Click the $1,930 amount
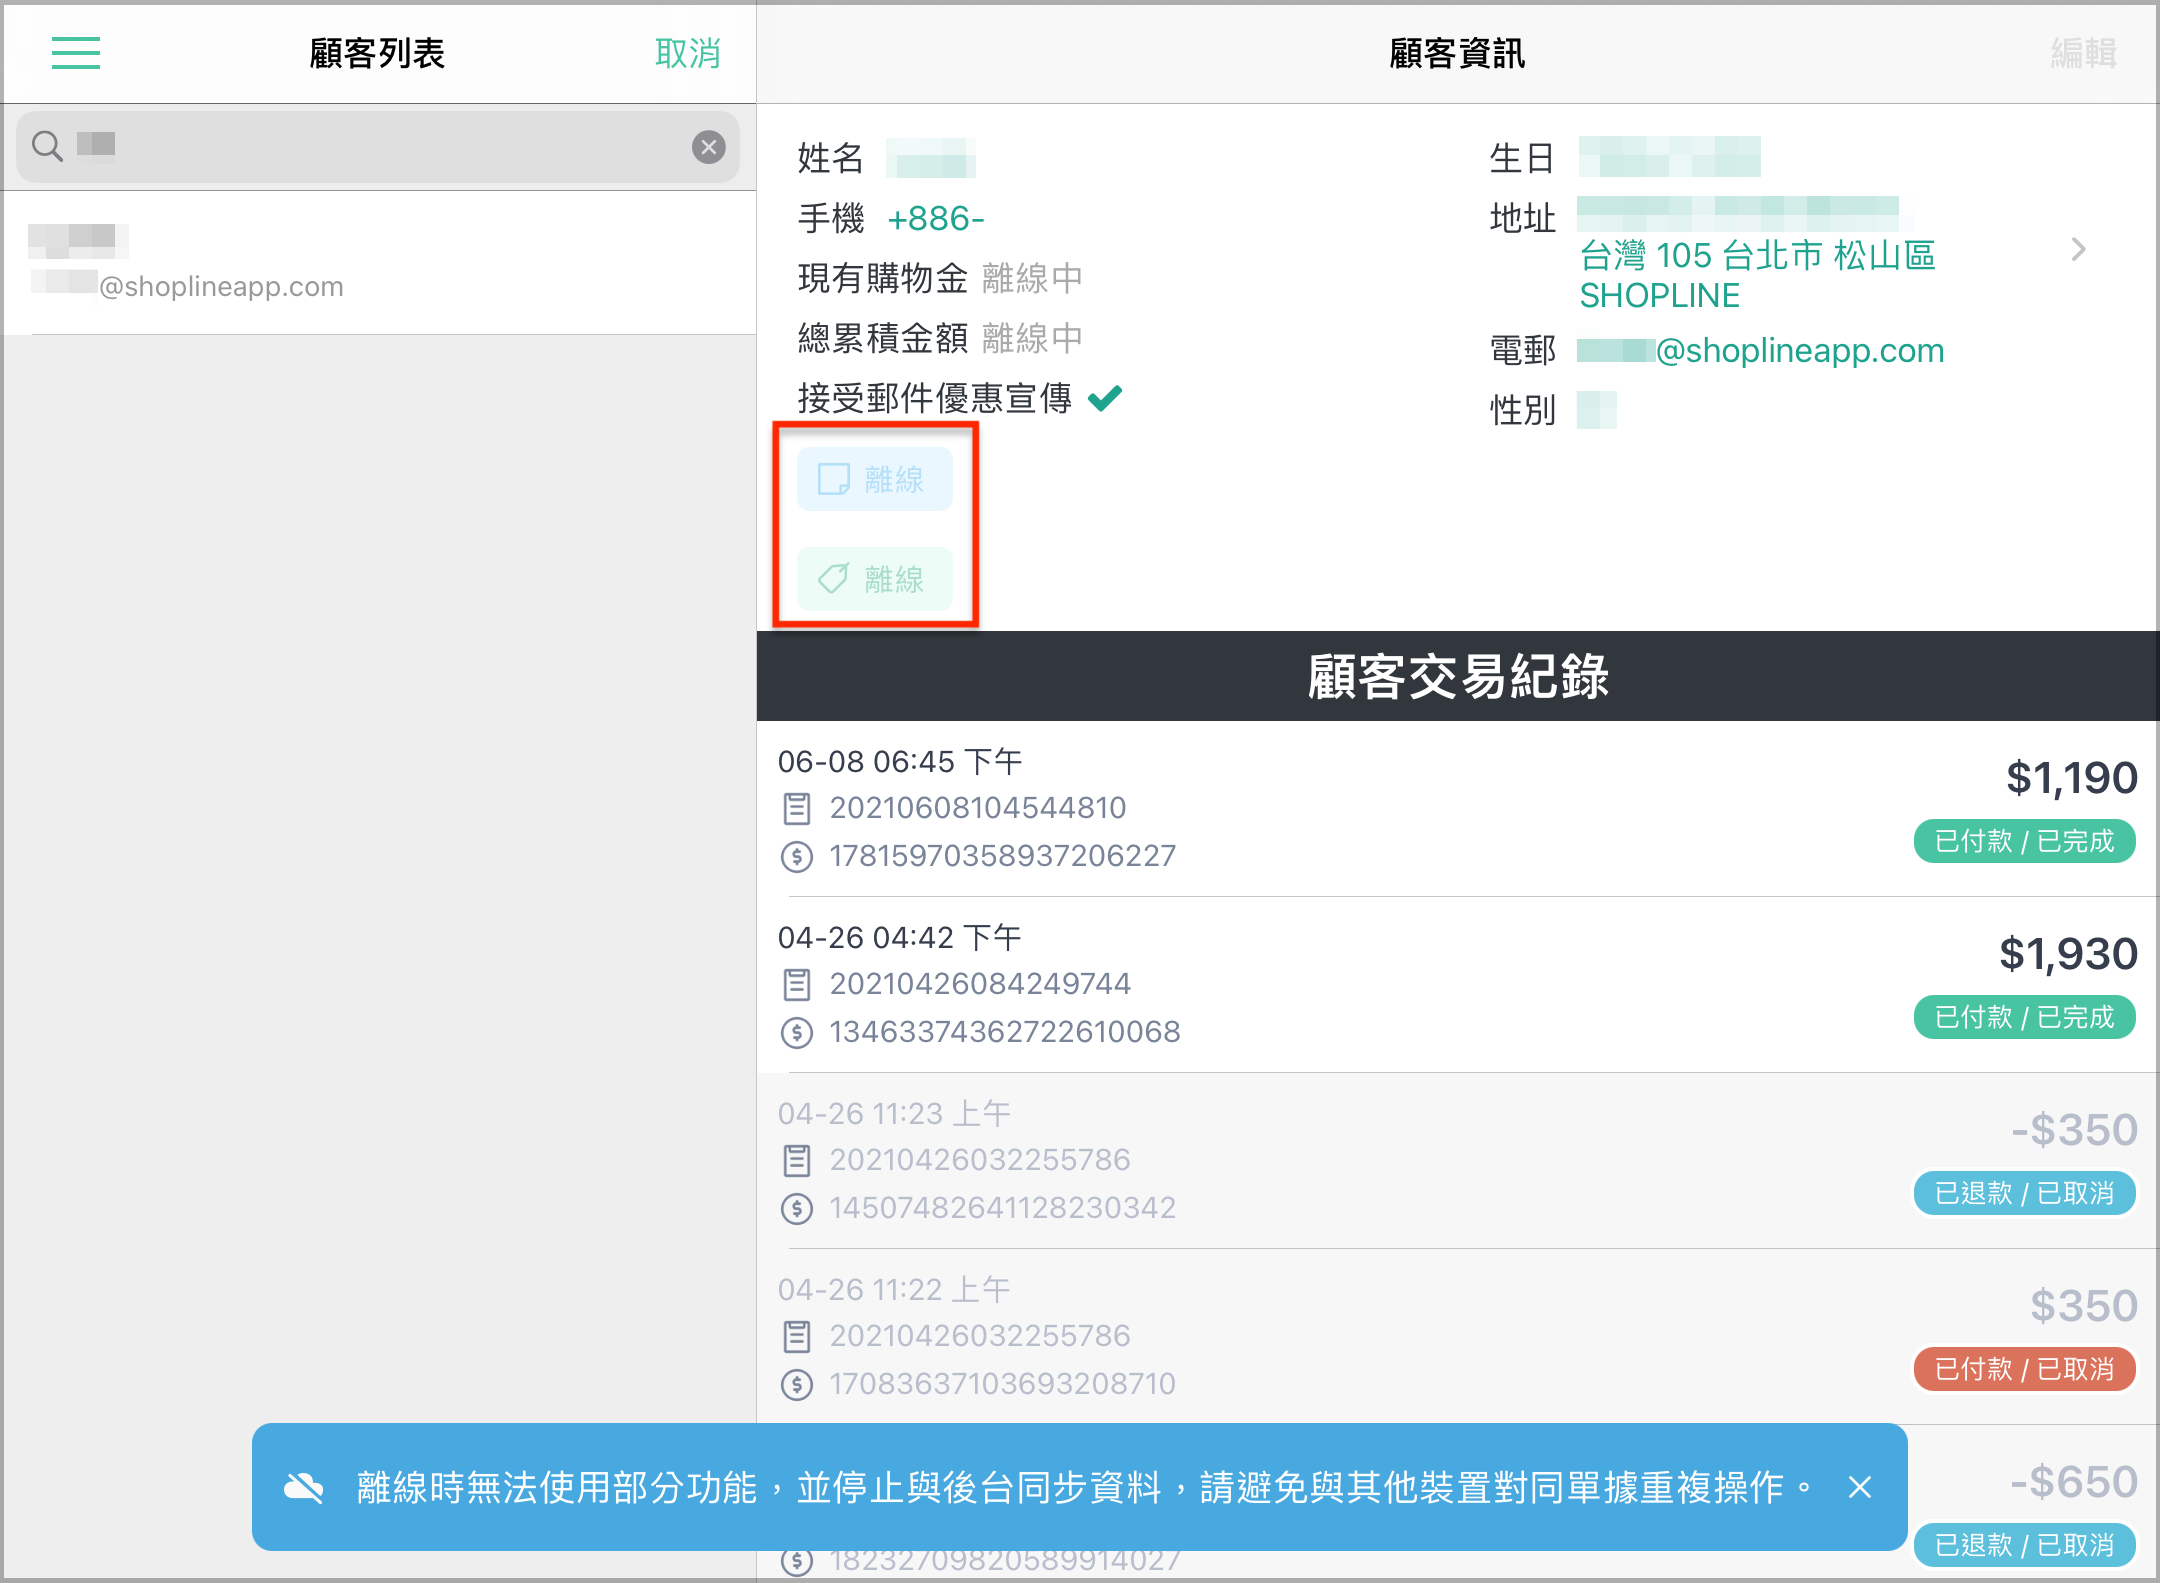This screenshot has width=2160, height=1583. click(2068, 954)
